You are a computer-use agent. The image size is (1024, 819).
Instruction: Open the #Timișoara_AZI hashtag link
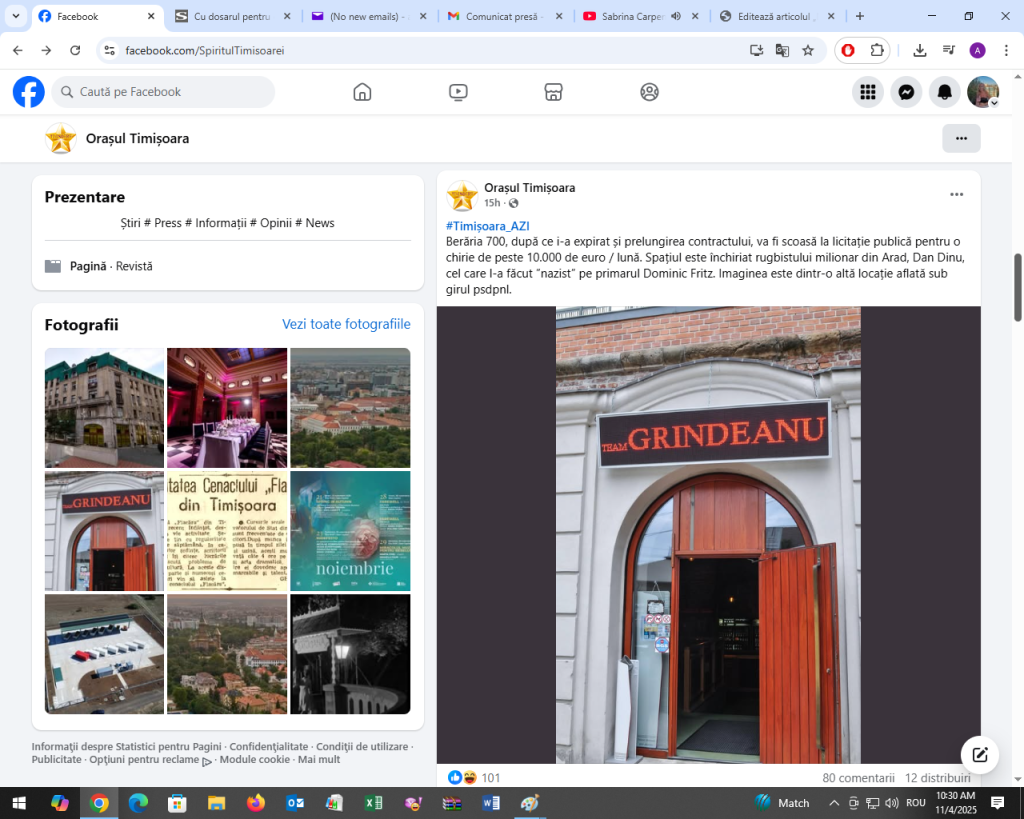pyautogui.click(x=487, y=226)
